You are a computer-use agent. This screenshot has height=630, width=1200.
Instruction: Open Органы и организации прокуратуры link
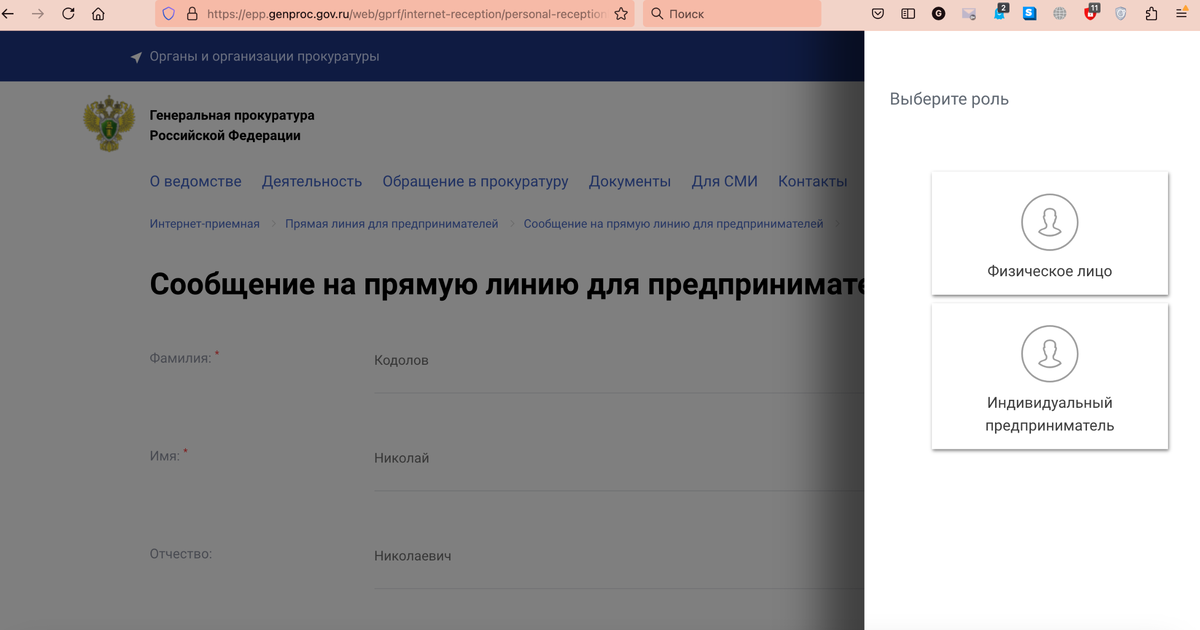(x=264, y=57)
